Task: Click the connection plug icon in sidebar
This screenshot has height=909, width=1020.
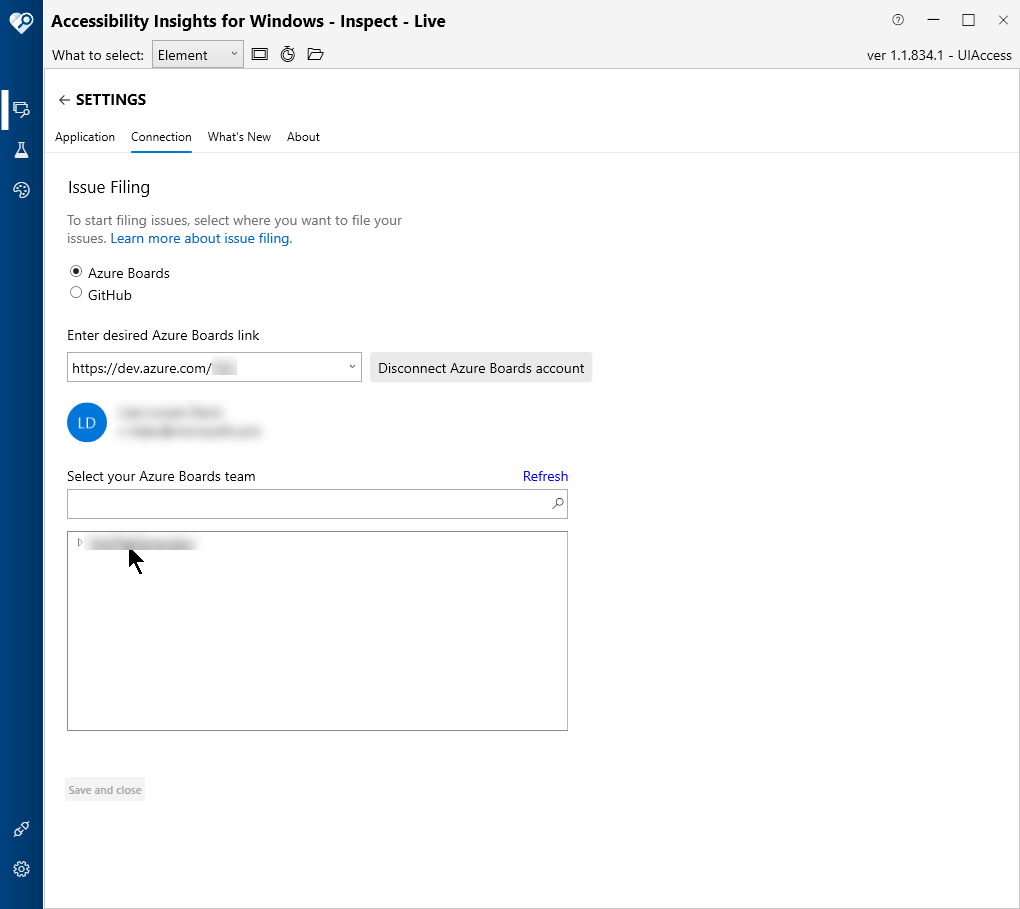Action: (x=21, y=829)
